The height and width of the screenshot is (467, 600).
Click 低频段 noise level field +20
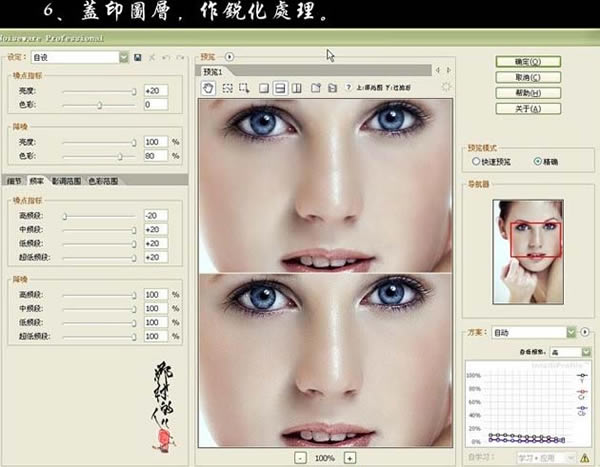pos(156,243)
